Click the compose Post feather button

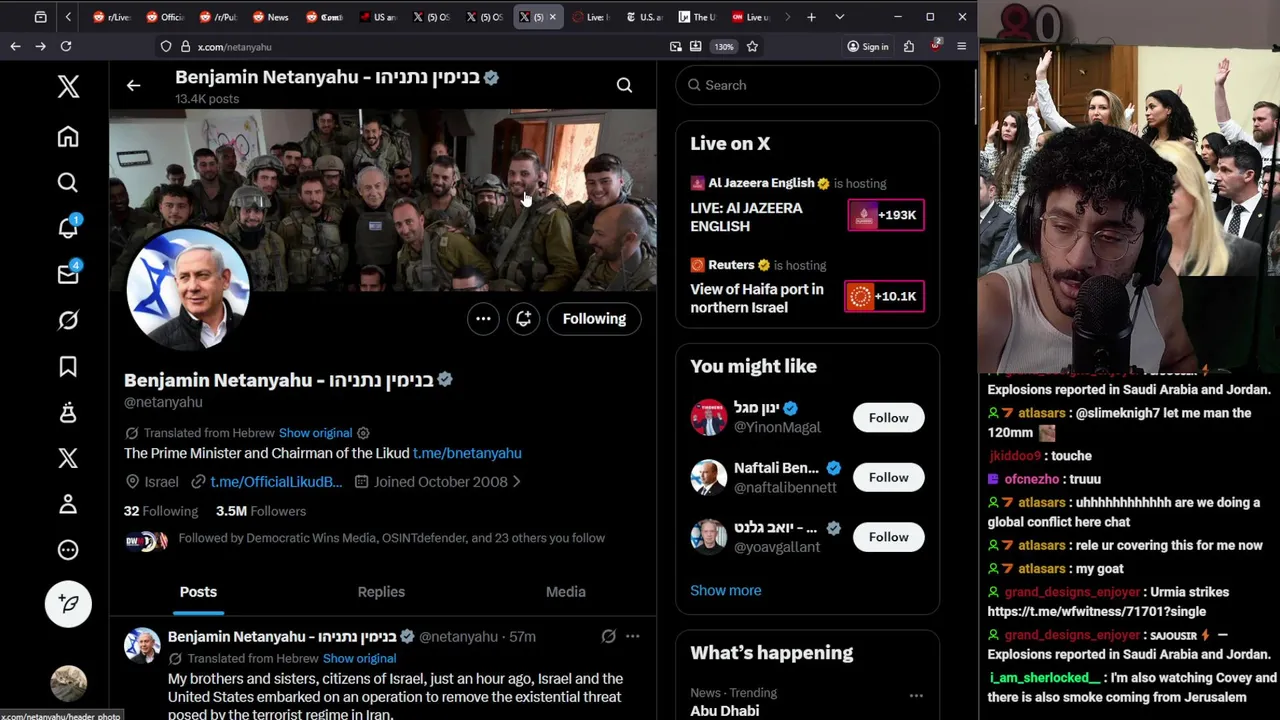pyautogui.click(x=68, y=603)
